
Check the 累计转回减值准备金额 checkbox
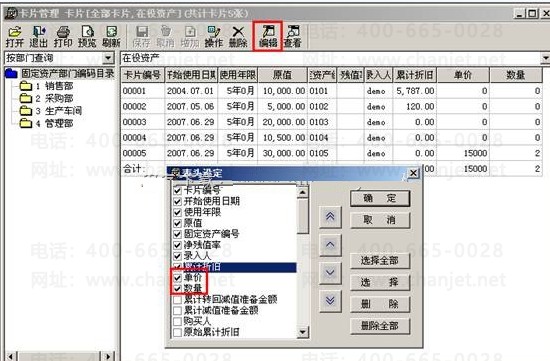(177, 300)
